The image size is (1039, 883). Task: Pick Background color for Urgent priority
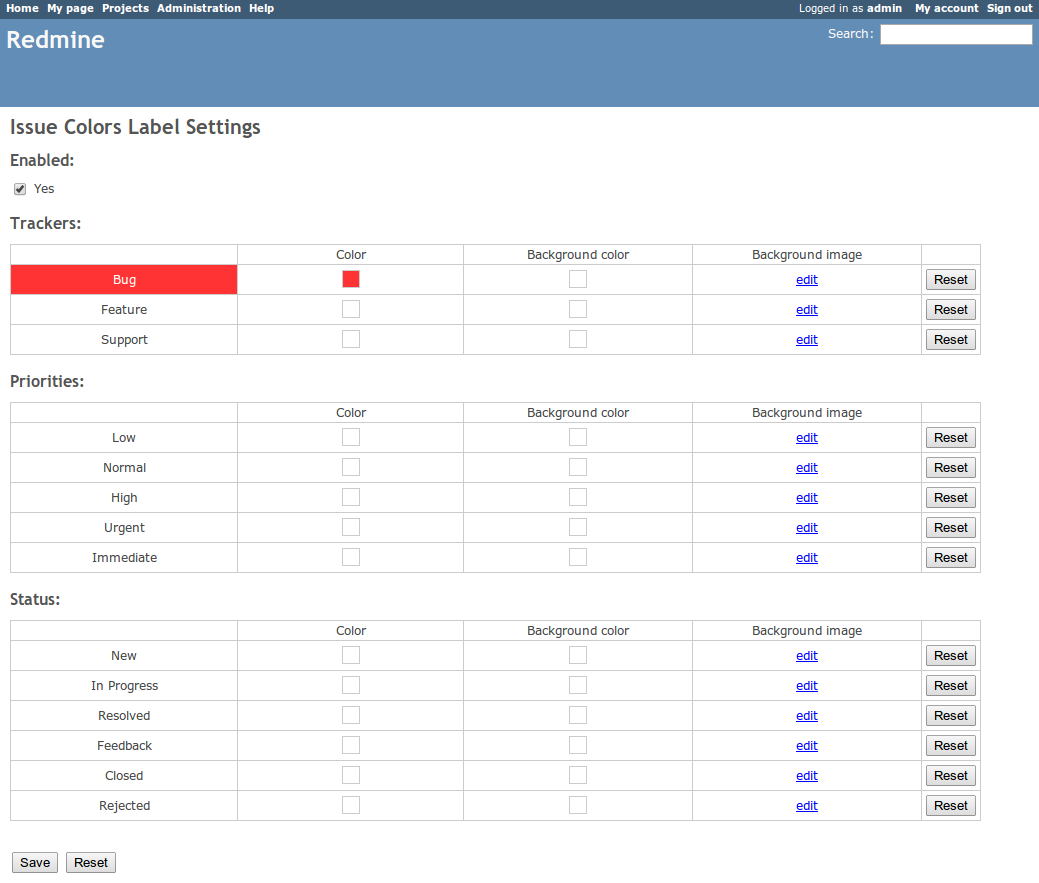coord(578,527)
